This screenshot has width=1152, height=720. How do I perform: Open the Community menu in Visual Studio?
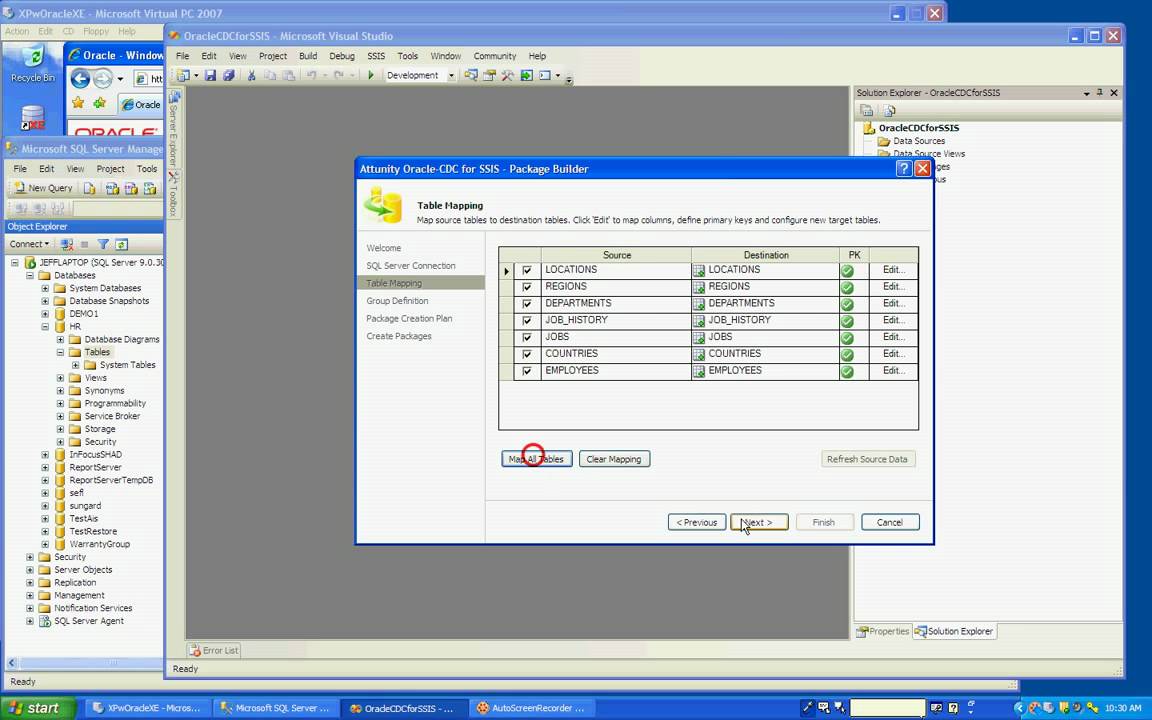point(494,56)
